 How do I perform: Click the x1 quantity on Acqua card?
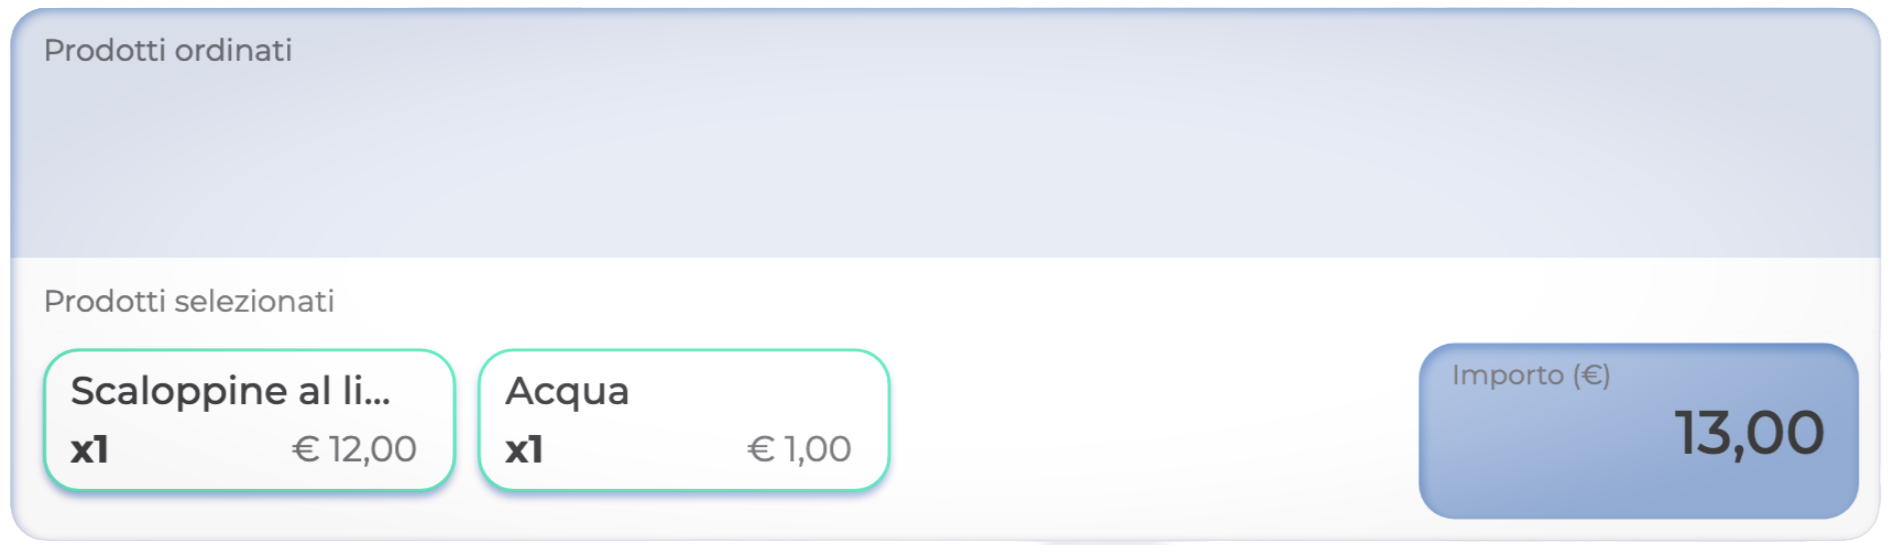pyautogui.click(x=525, y=450)
